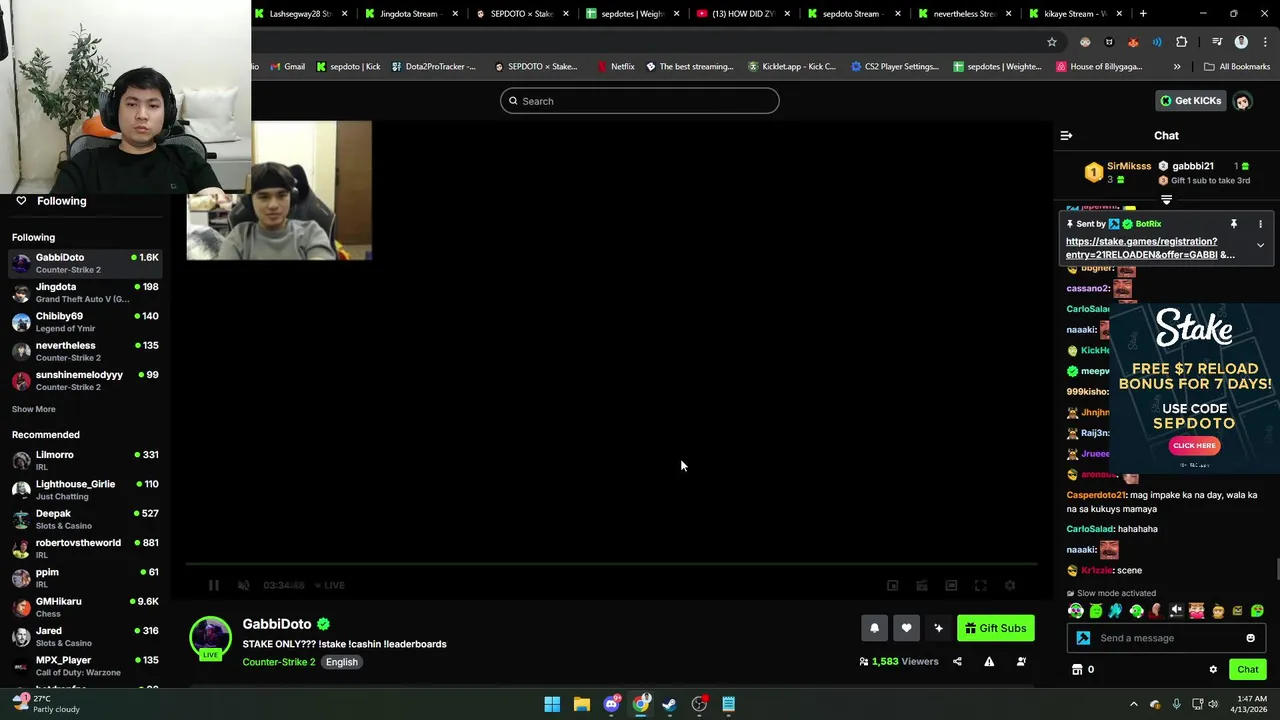
Task: Collapse the chat panel
Action: click(1066, 135)
